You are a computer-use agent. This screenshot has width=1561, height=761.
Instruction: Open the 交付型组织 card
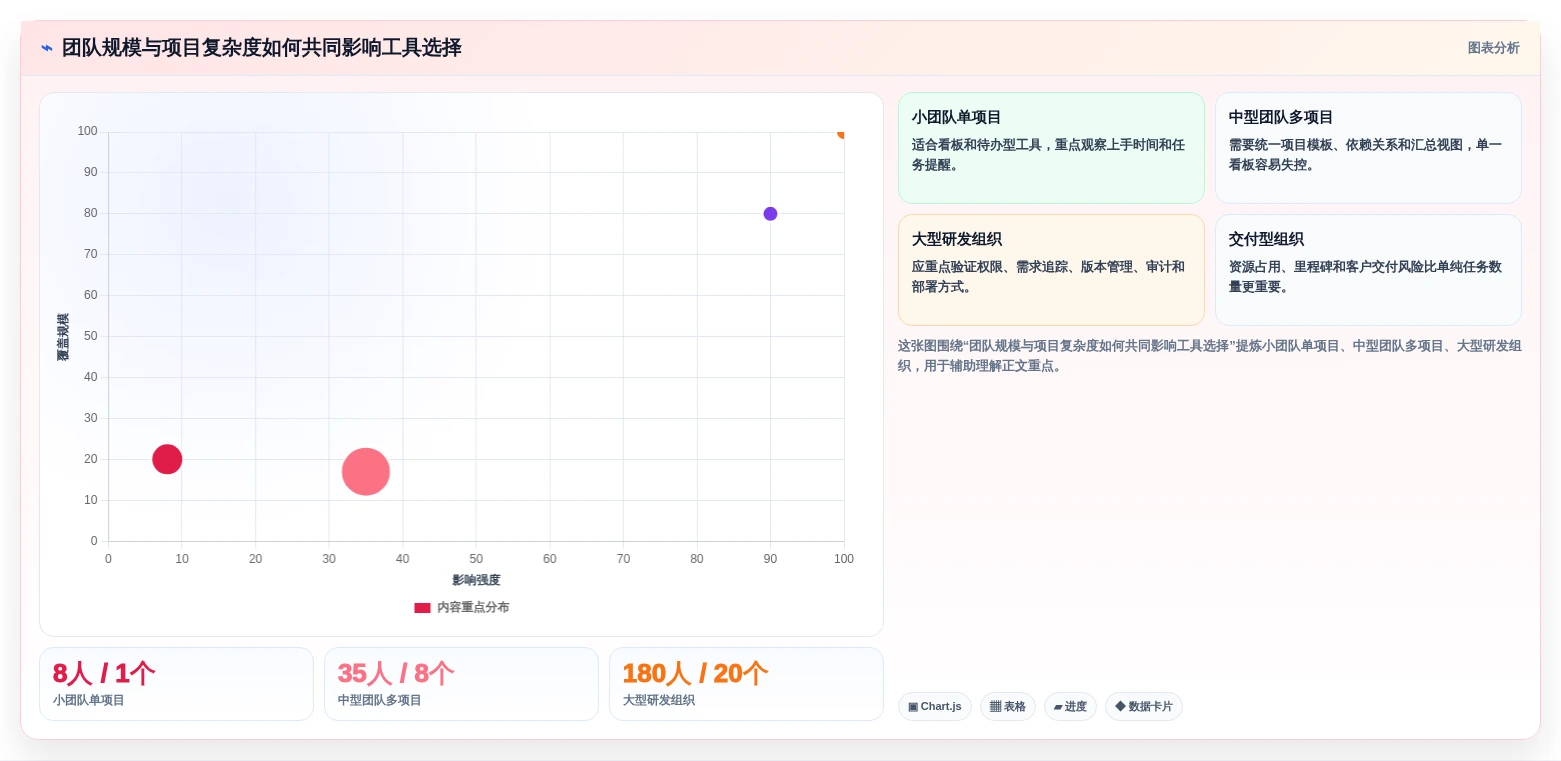pos(1368,270)
